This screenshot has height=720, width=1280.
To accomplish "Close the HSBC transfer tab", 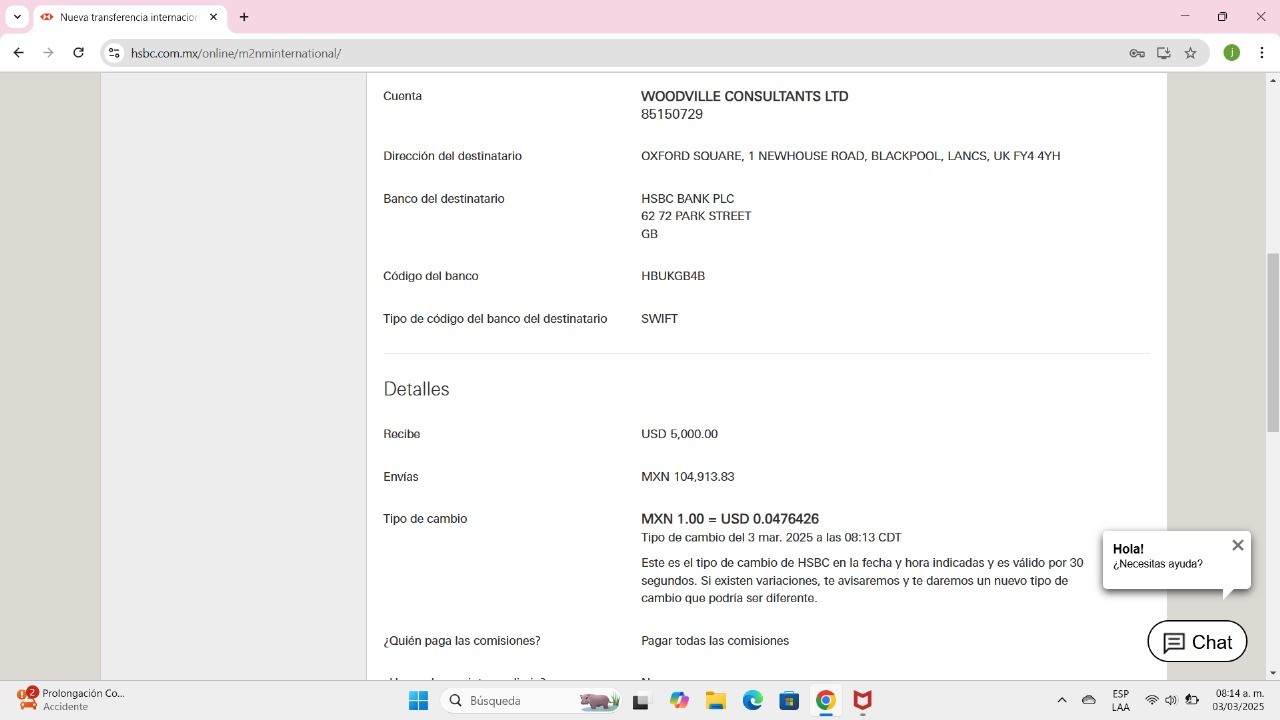I will tap(213, 17).
